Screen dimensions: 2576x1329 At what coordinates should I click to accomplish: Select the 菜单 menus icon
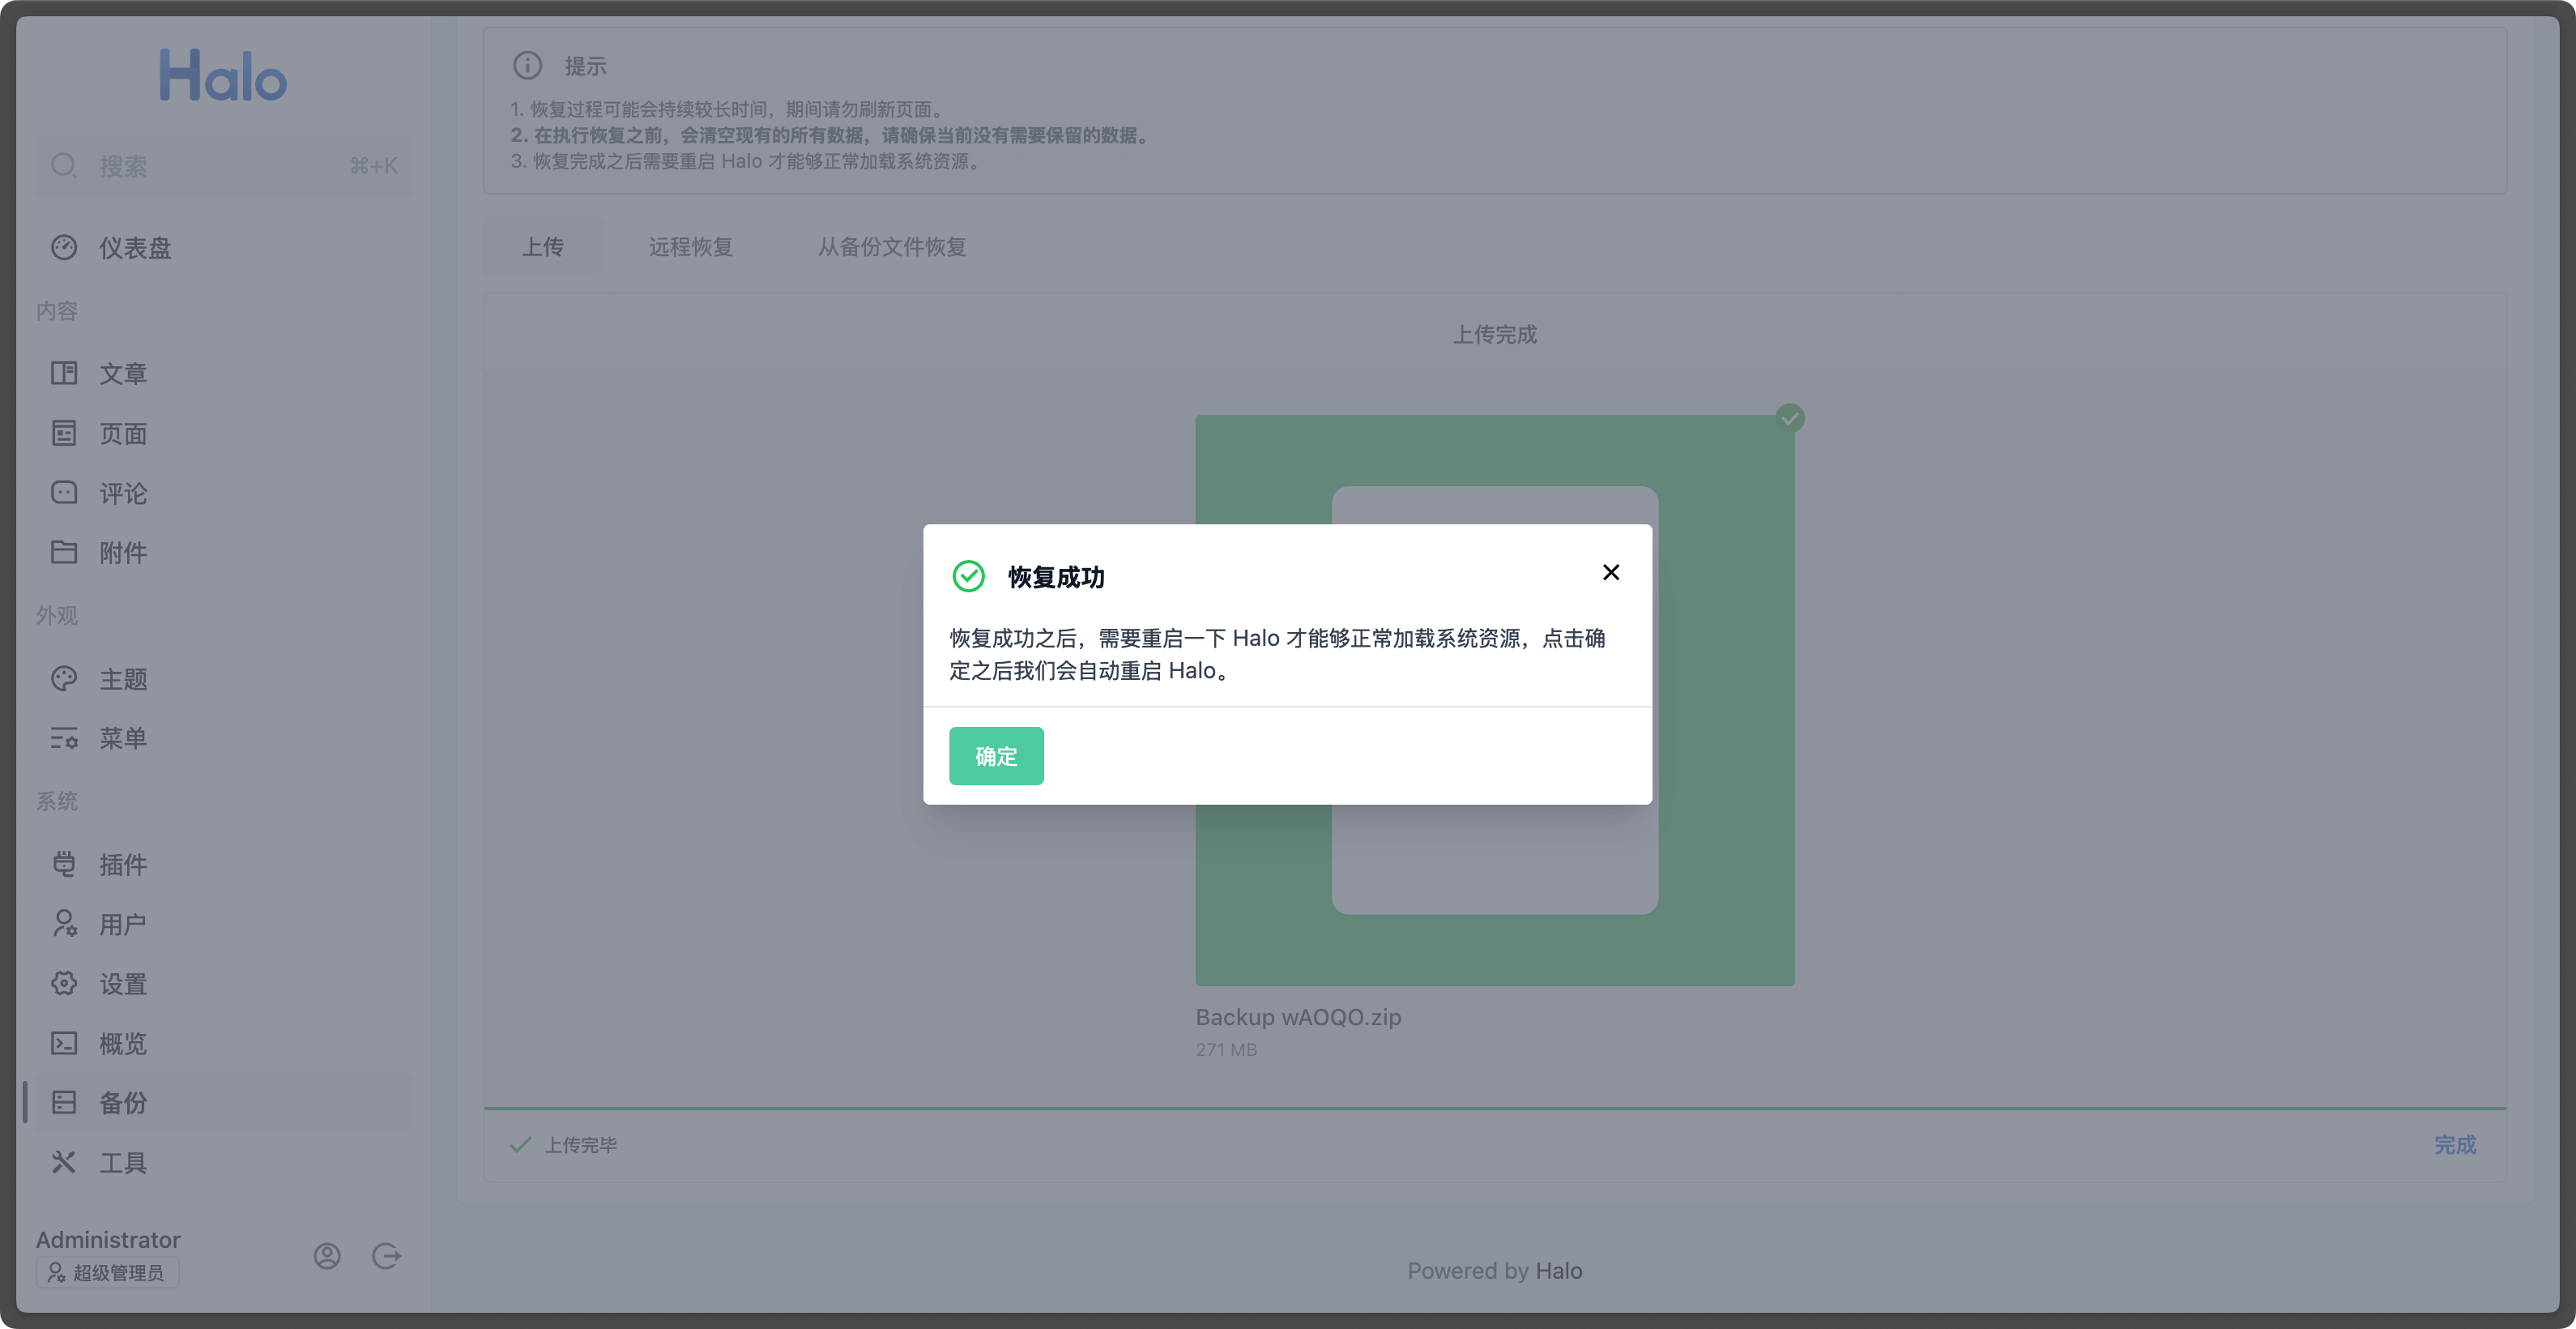click(64, 738)
